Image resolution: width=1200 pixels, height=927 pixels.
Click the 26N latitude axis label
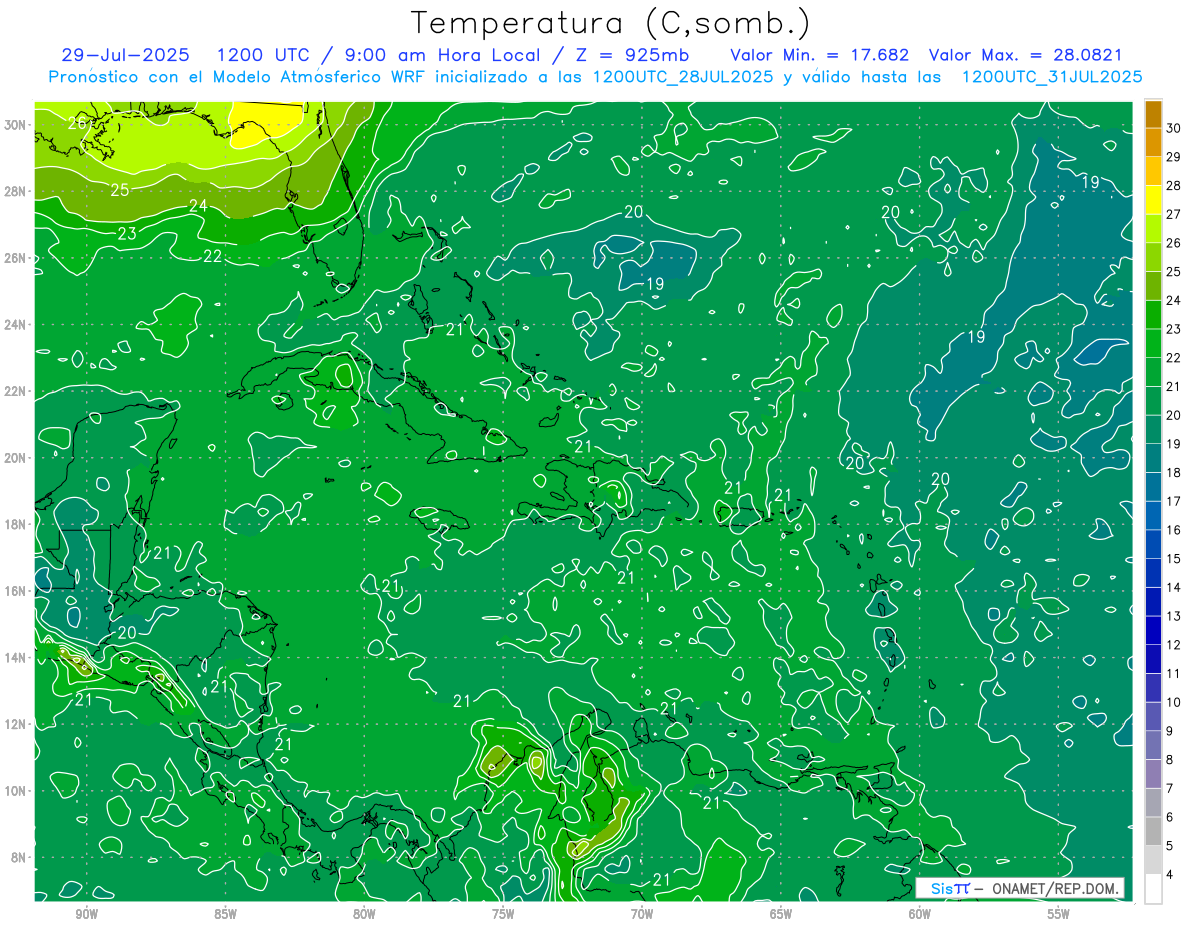16,258
